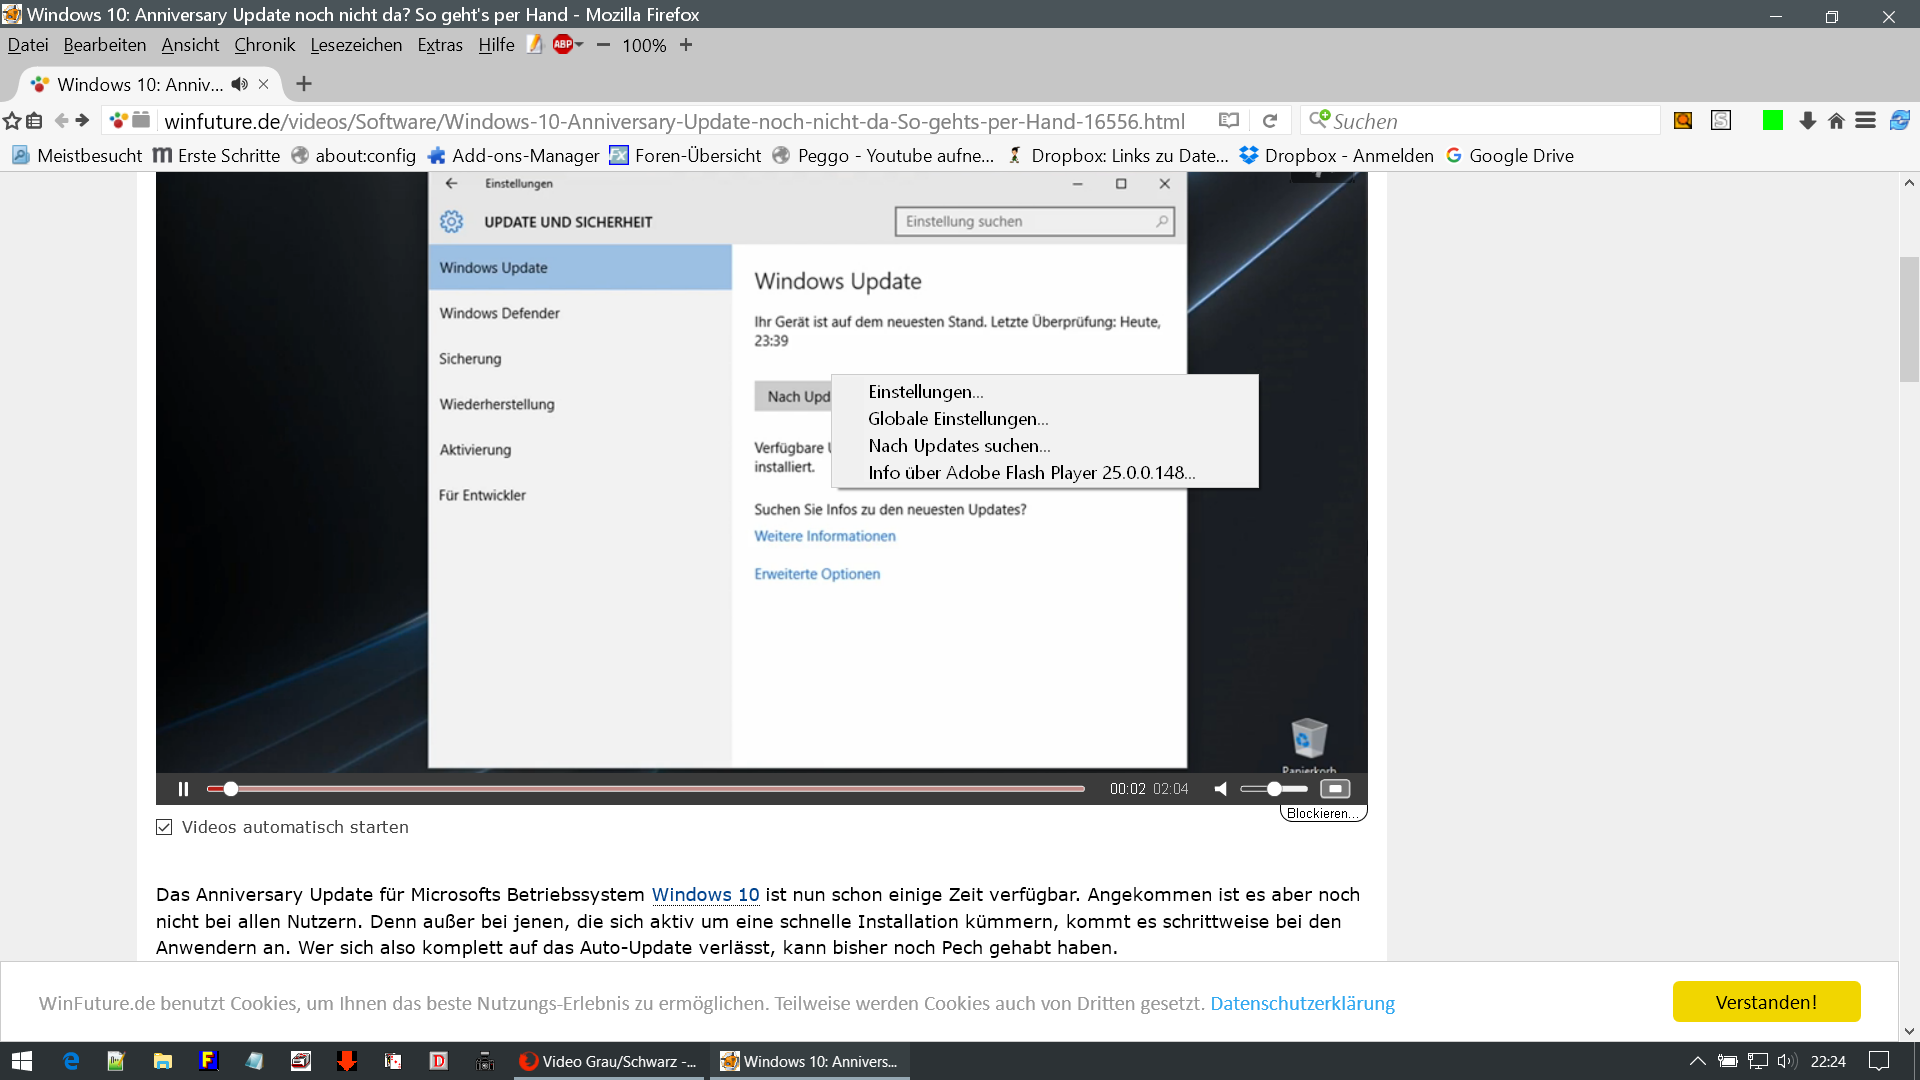Pause the video player
This screenshot has width=1920, height=1080.
[183, 789]
